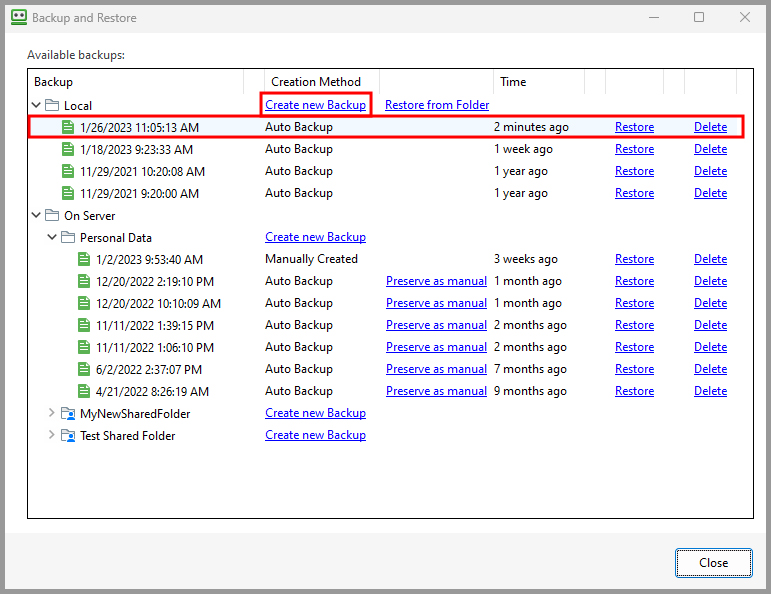The image size is (771, 594).
Task: Click file icon of 6/2/2022 2:37:07 PM backup
Action: 84,369
